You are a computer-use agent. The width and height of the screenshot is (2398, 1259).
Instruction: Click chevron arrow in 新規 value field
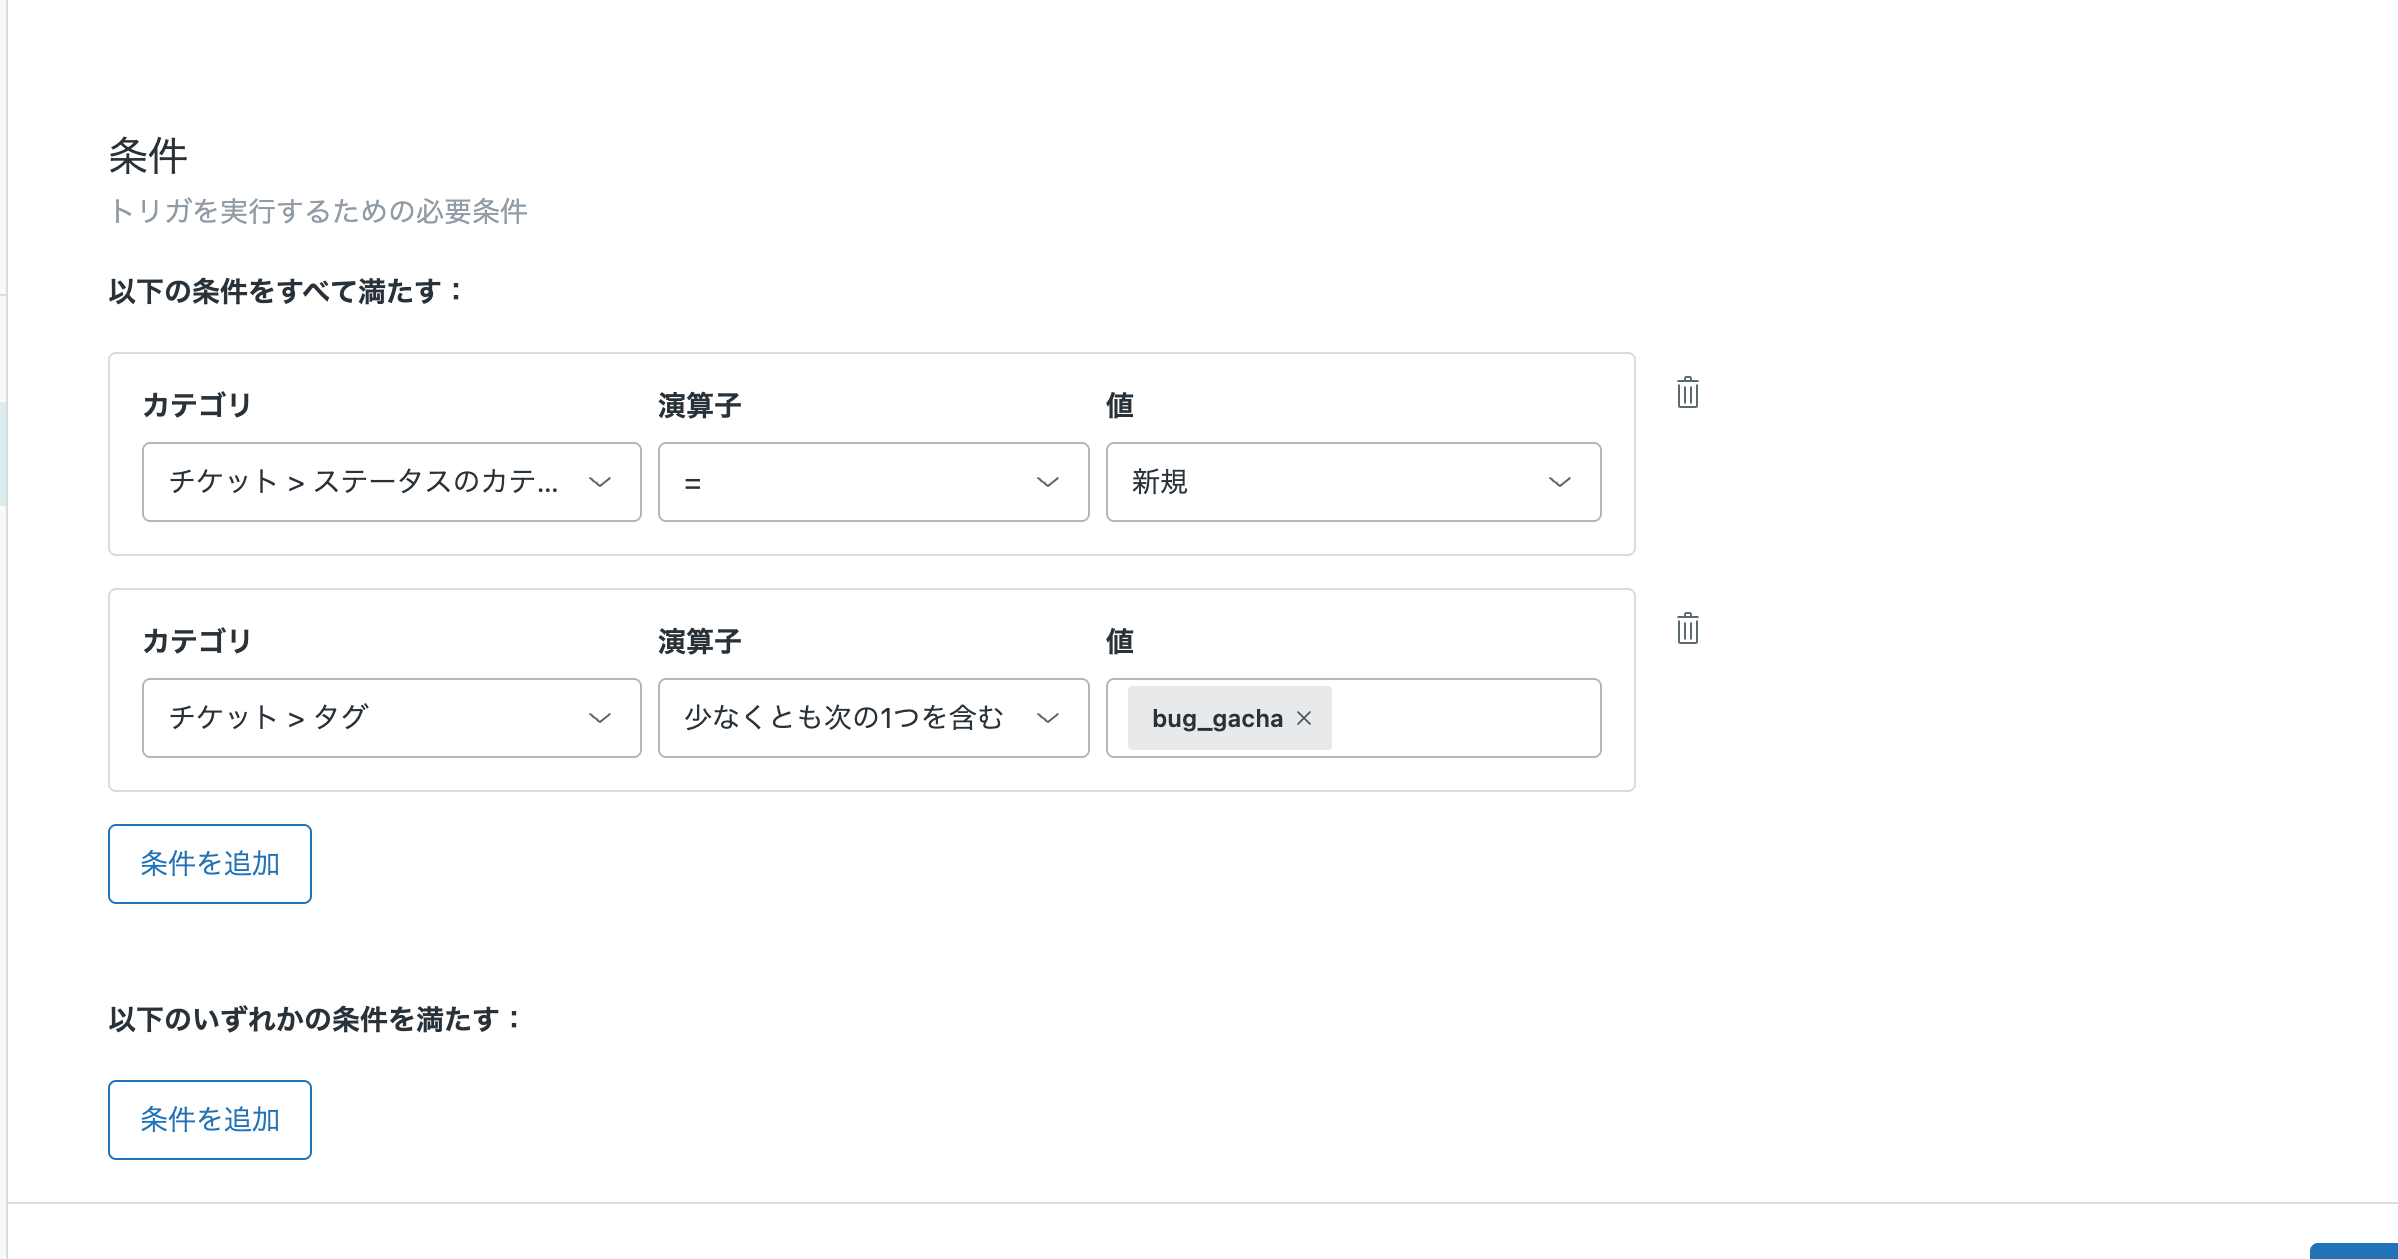click(x=1559, y=482)
